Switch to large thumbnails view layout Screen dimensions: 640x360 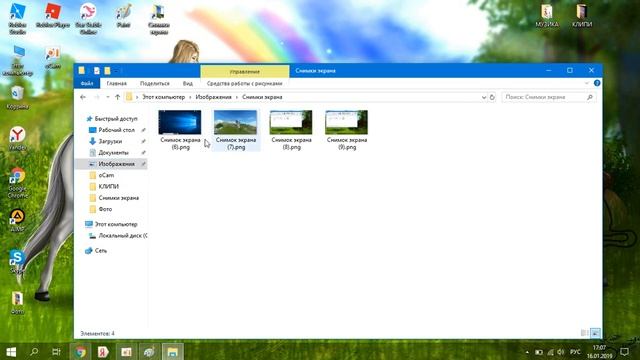point(595,333)
